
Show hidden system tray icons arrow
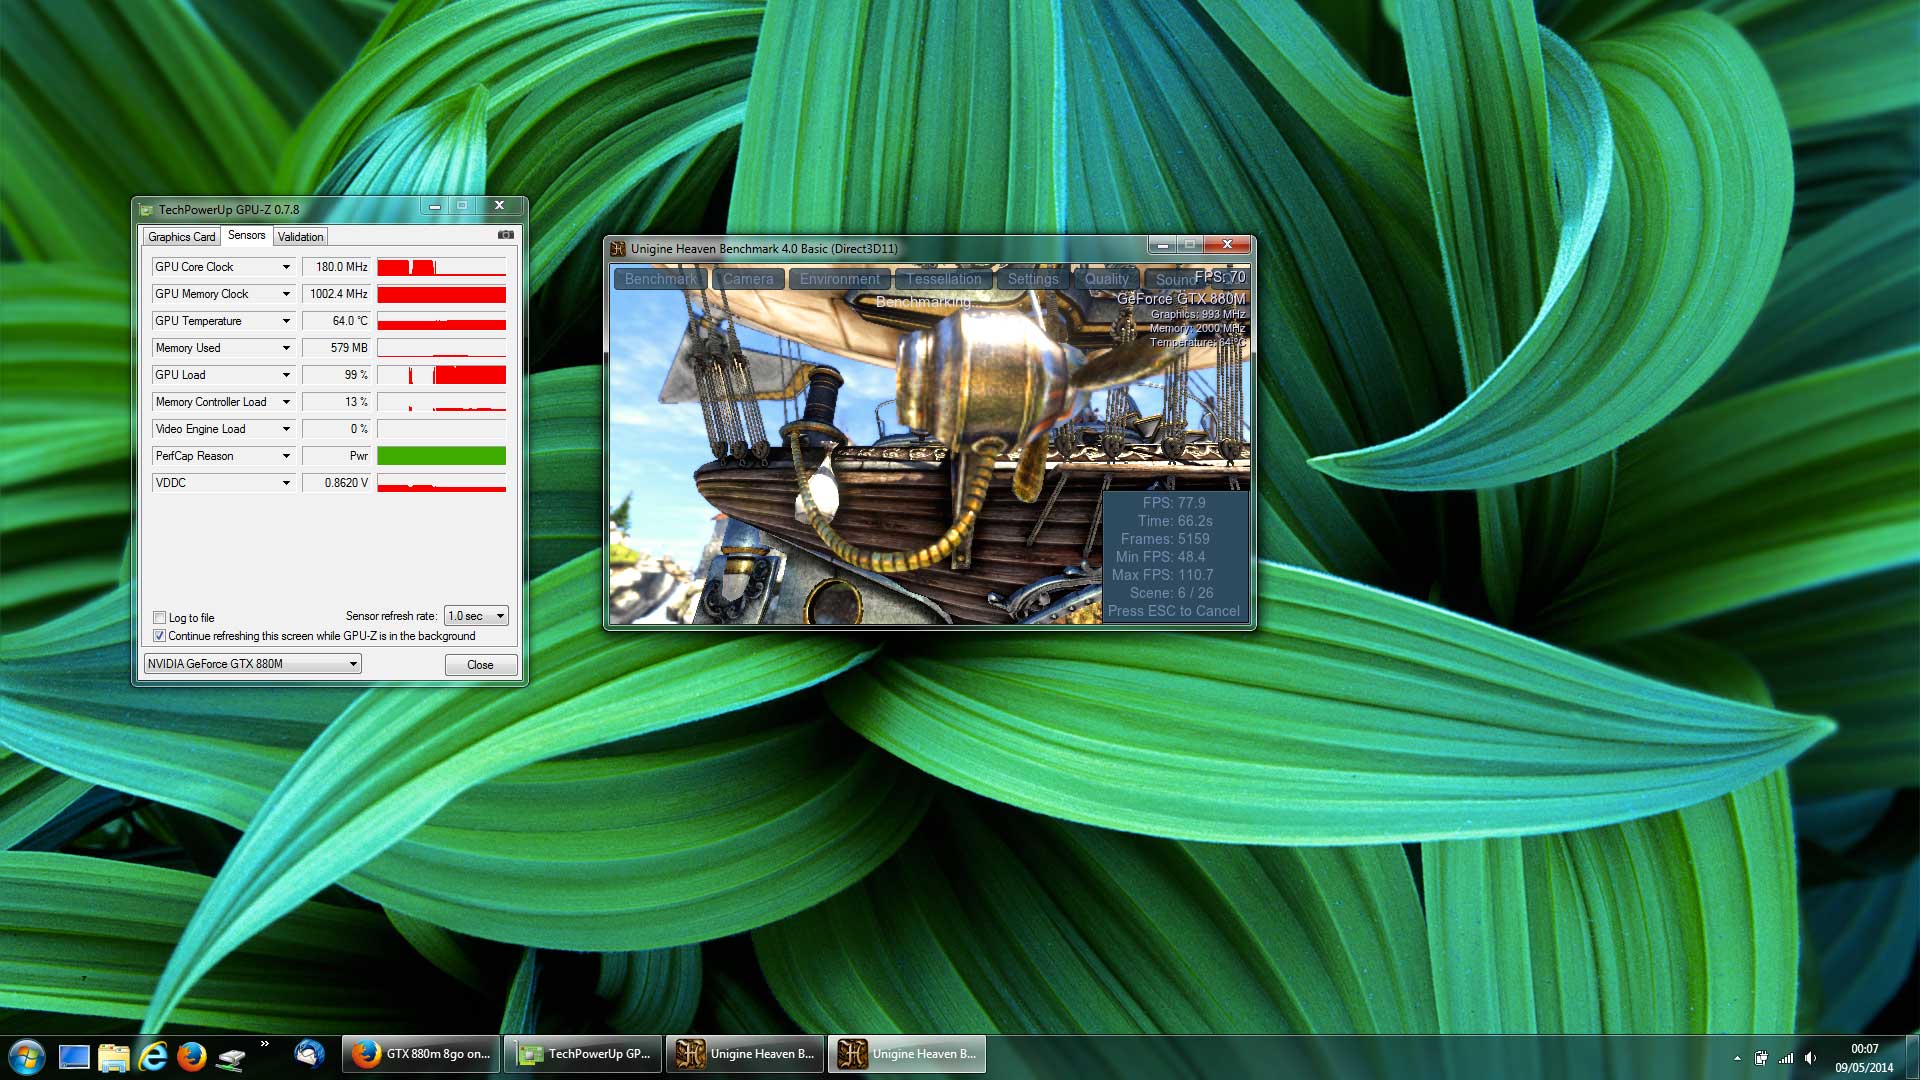1737,1058
